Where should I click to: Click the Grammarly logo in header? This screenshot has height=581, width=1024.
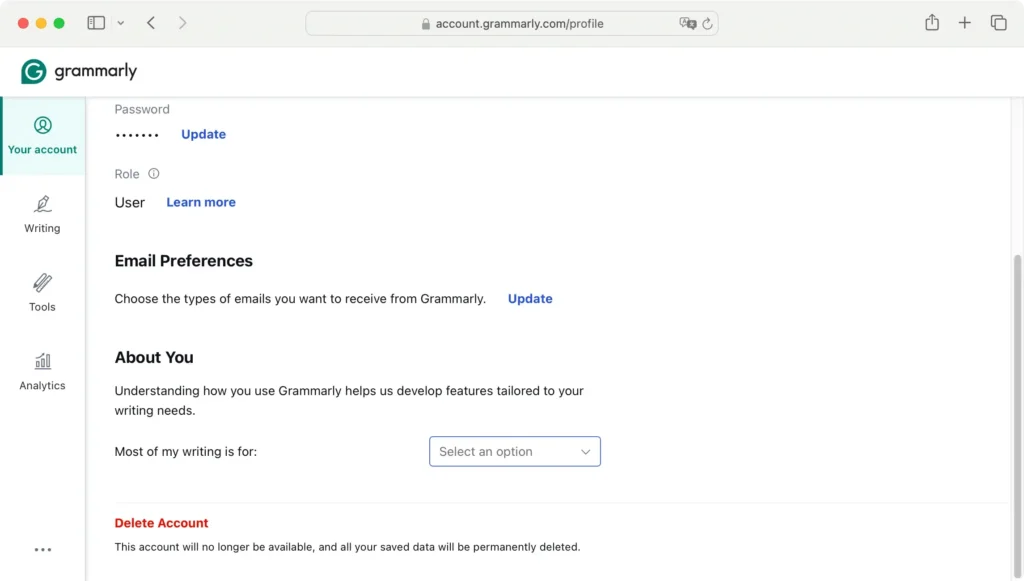pyautogui.click(x=79, y=72)
